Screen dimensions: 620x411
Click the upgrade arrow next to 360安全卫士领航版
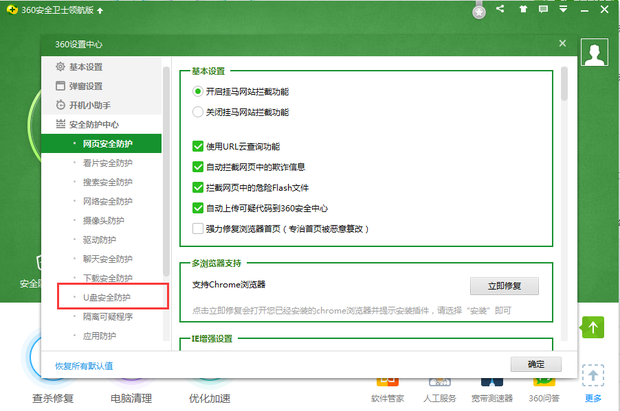100,11
